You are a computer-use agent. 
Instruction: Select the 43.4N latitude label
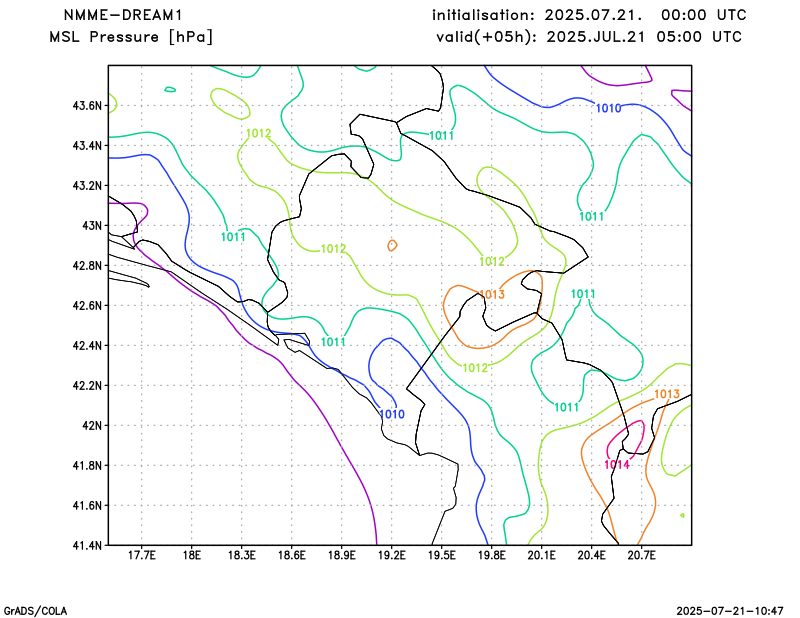(x=87, y=145)
